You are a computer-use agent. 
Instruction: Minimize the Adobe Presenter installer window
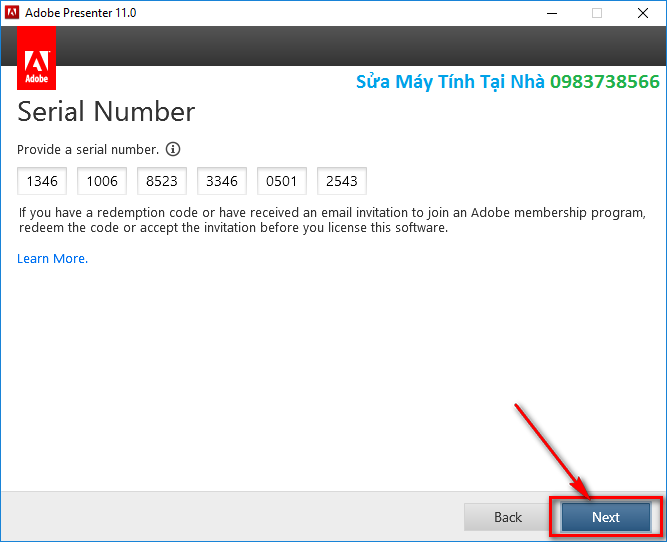(552, 13)
